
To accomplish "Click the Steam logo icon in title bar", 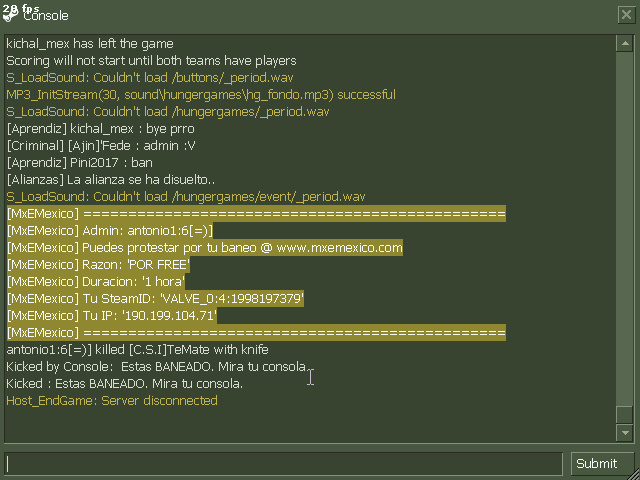I will tap(10, 15).
